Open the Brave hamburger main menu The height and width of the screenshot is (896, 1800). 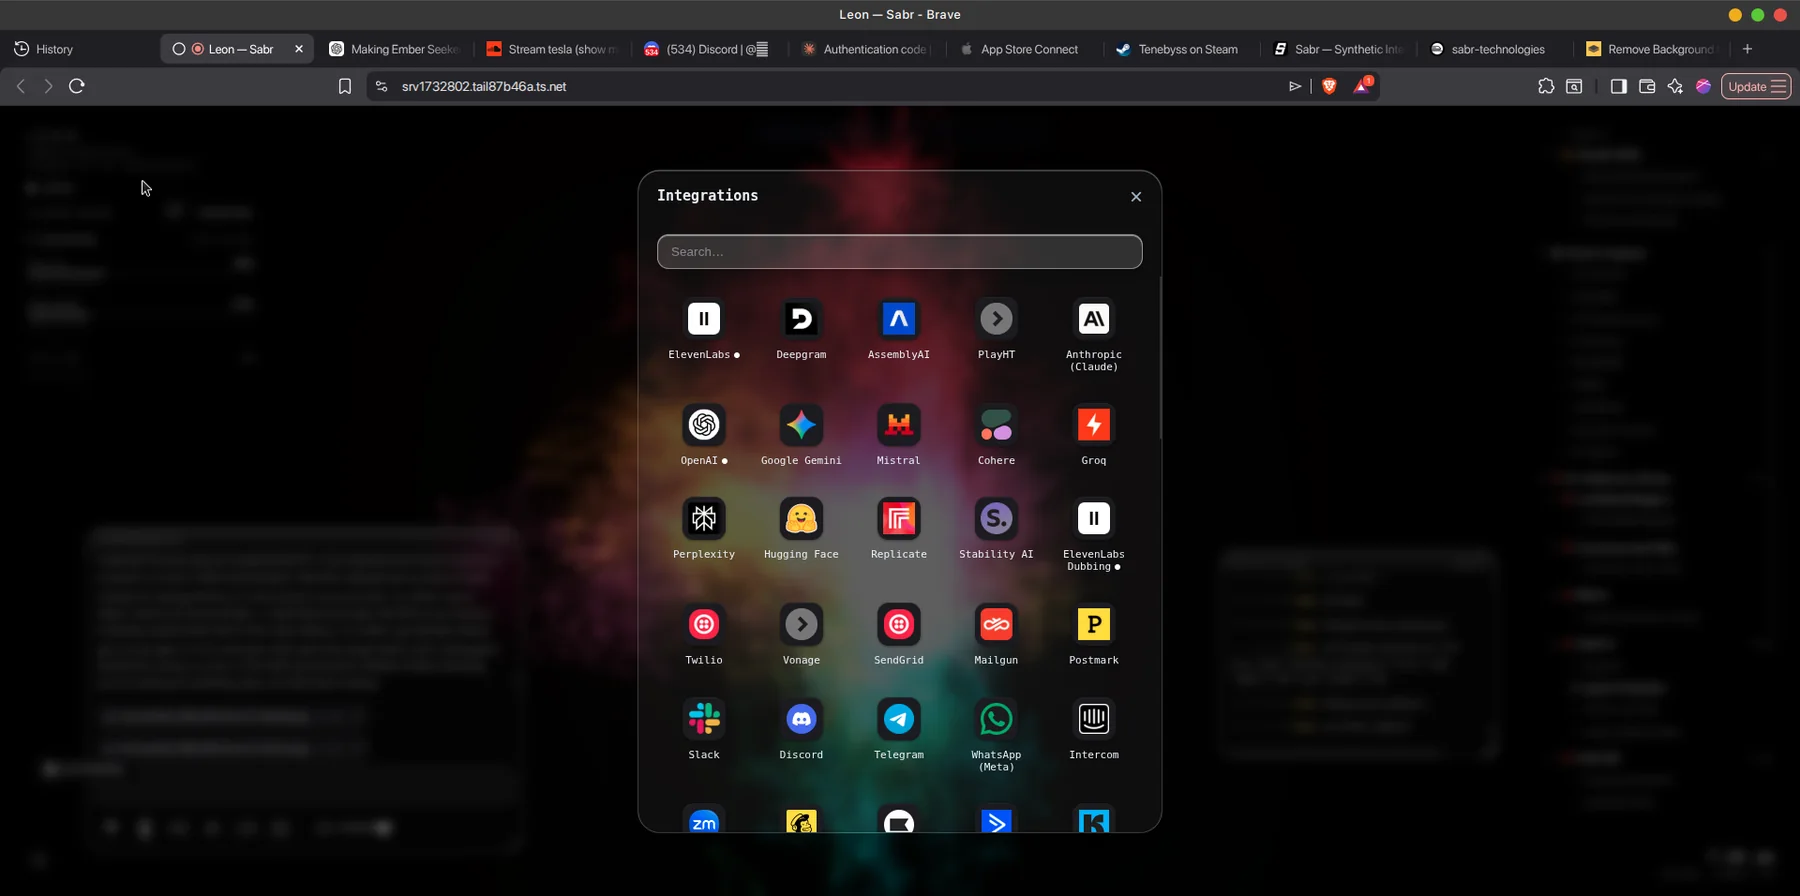pos(1779,87)
